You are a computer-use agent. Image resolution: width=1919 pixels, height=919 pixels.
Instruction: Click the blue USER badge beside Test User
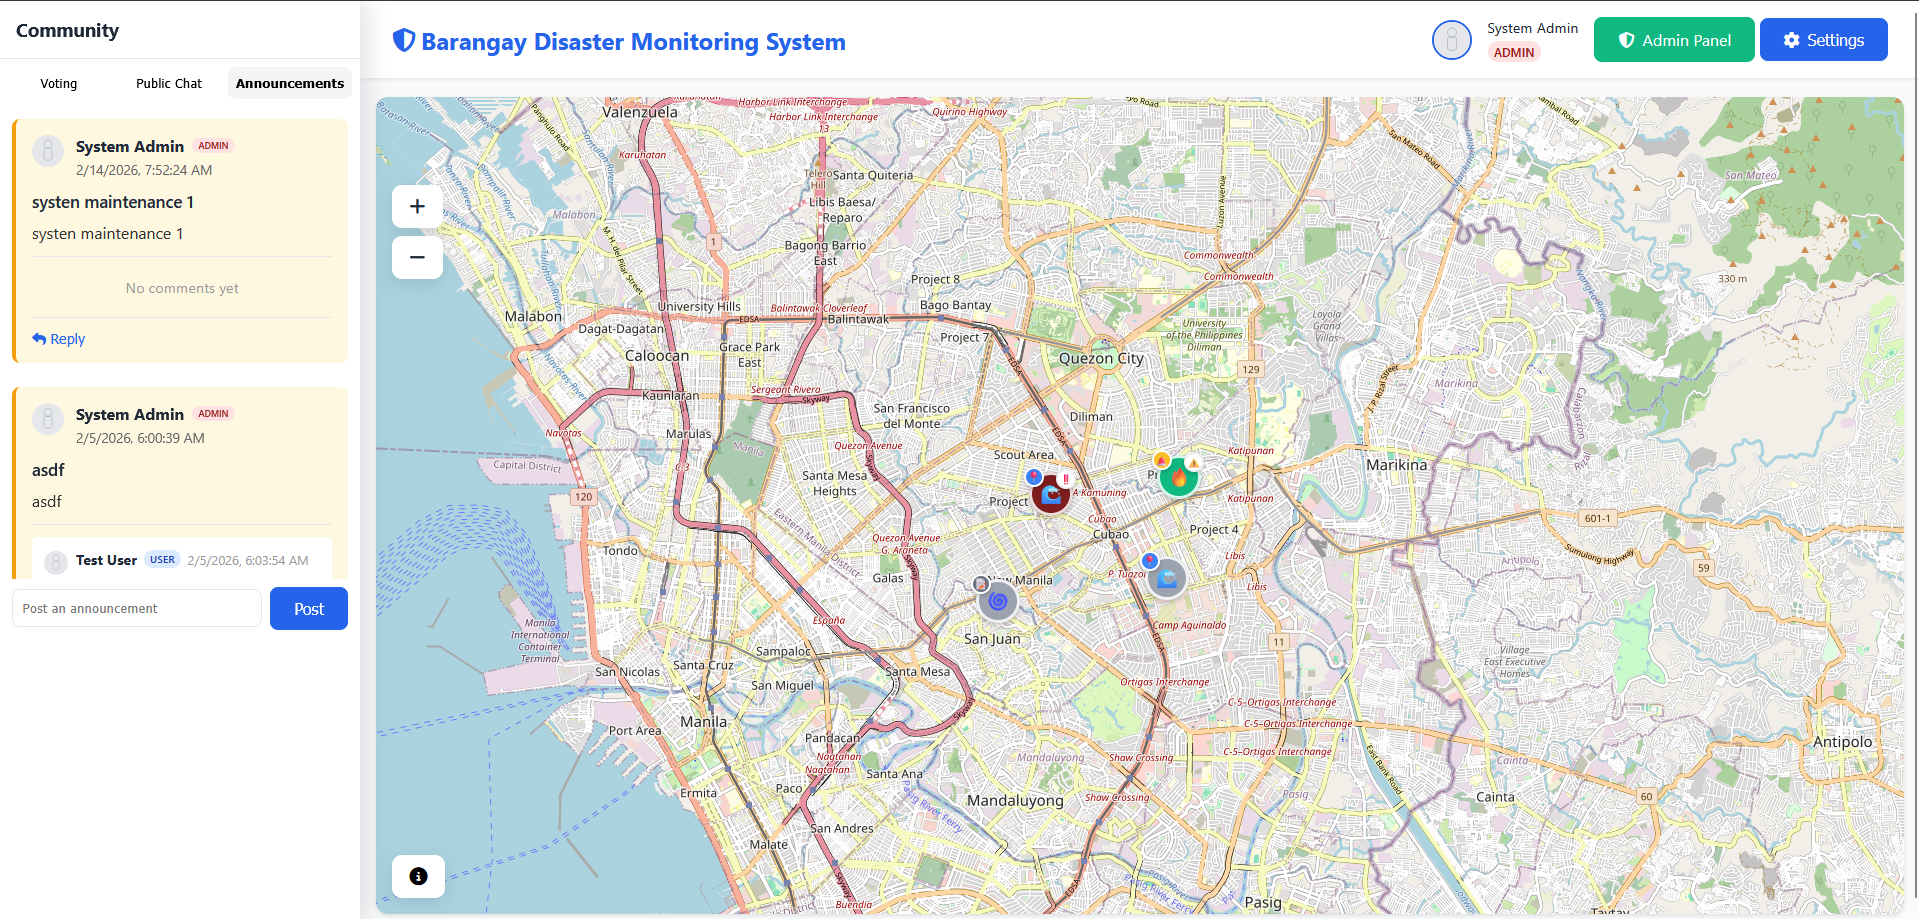[162, 560]
